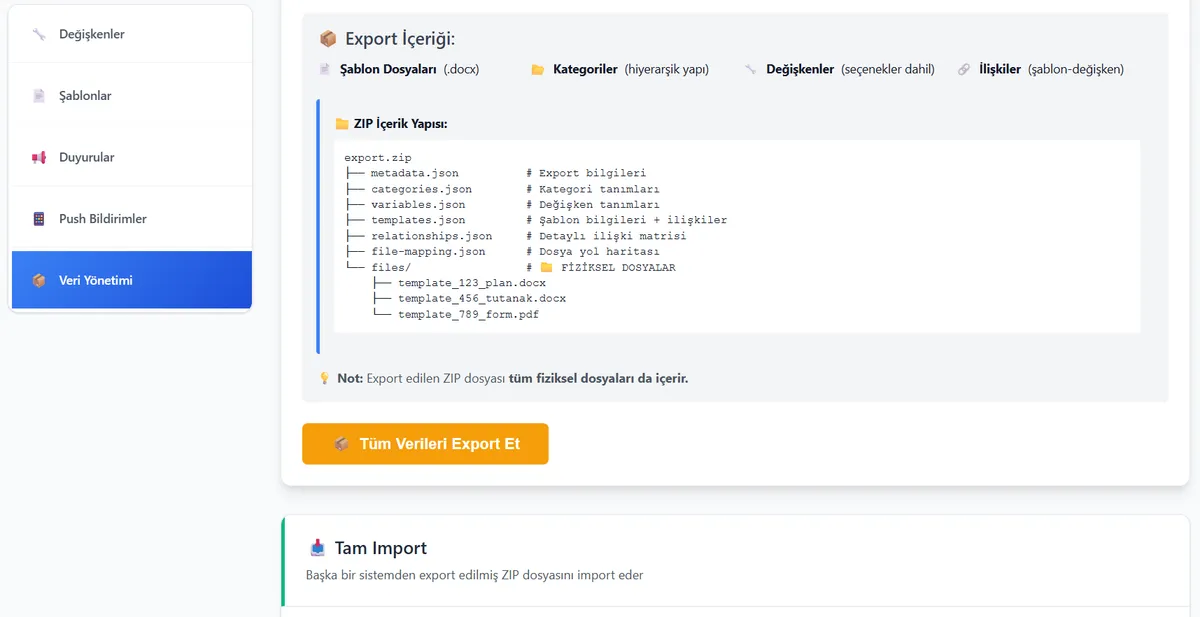Image resolution: width=1200 pixels, height=617 pixels.
Task: Click the Tam Import heading
Action: click(380, 548)
